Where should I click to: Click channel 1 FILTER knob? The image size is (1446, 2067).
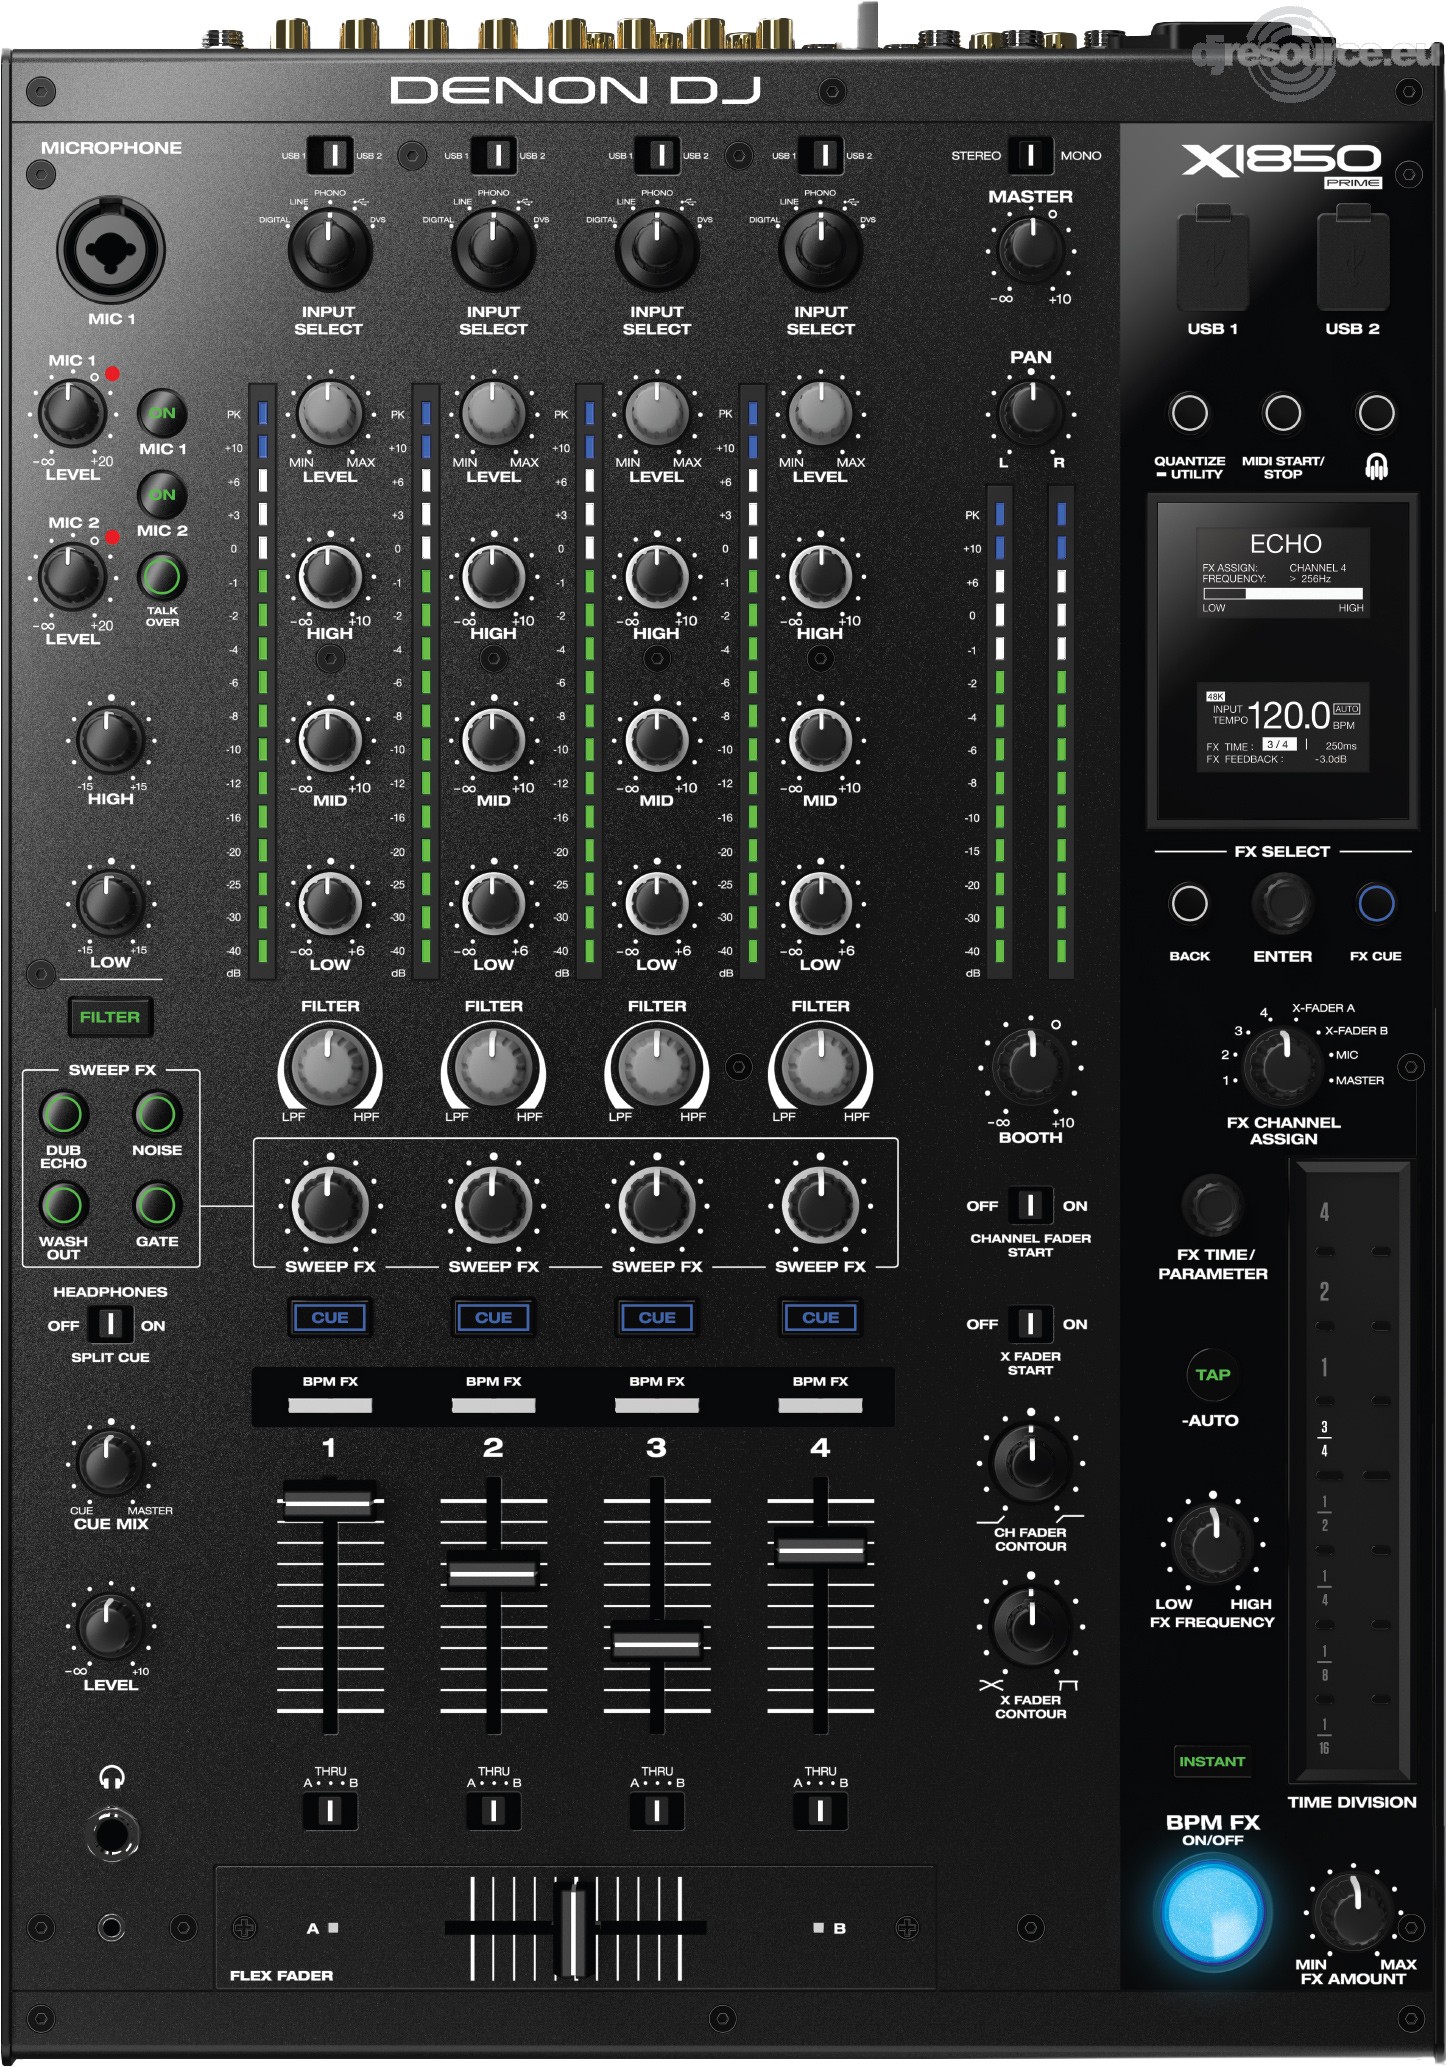[x=330, y=1067]
